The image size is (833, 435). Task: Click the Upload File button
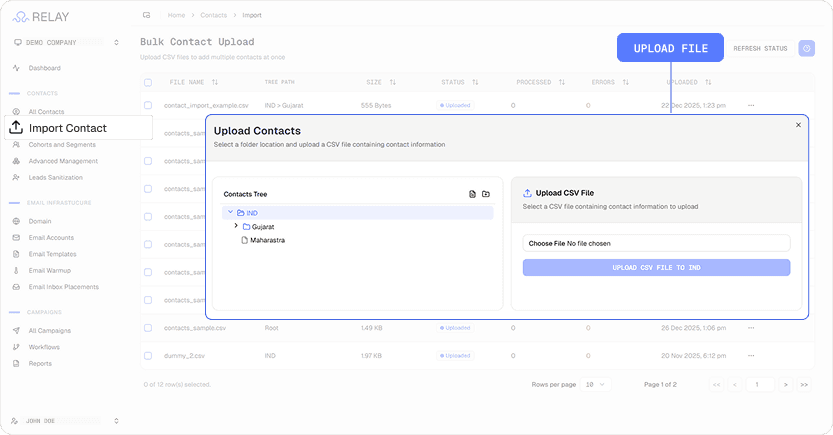(x=670, y=48)
